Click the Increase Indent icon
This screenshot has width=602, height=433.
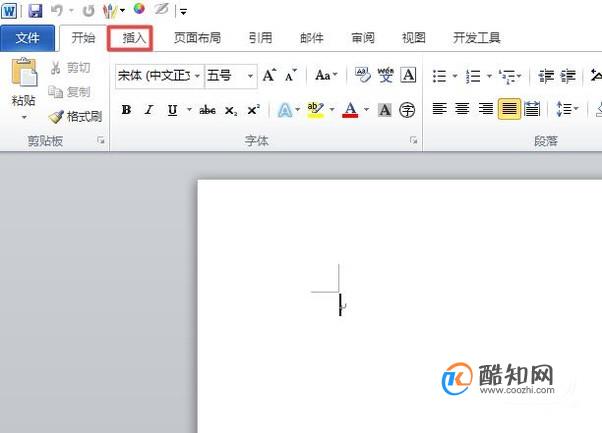pyautogui.click(x=568, y=76)
